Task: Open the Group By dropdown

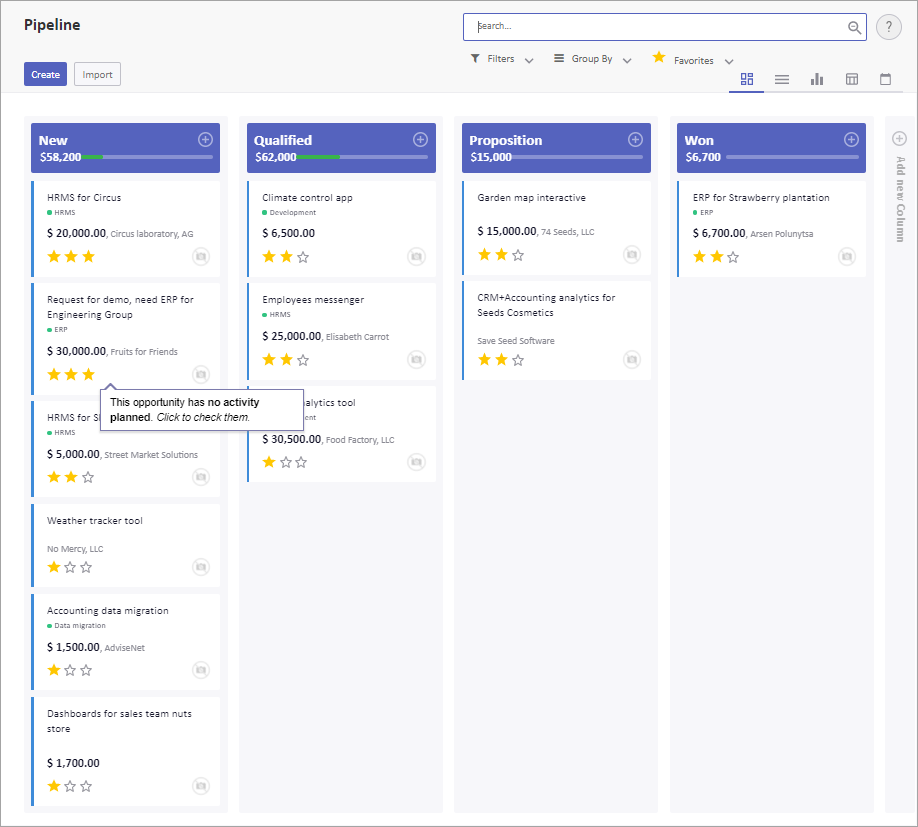Action: pyautogui.click(x=593, y=59)
